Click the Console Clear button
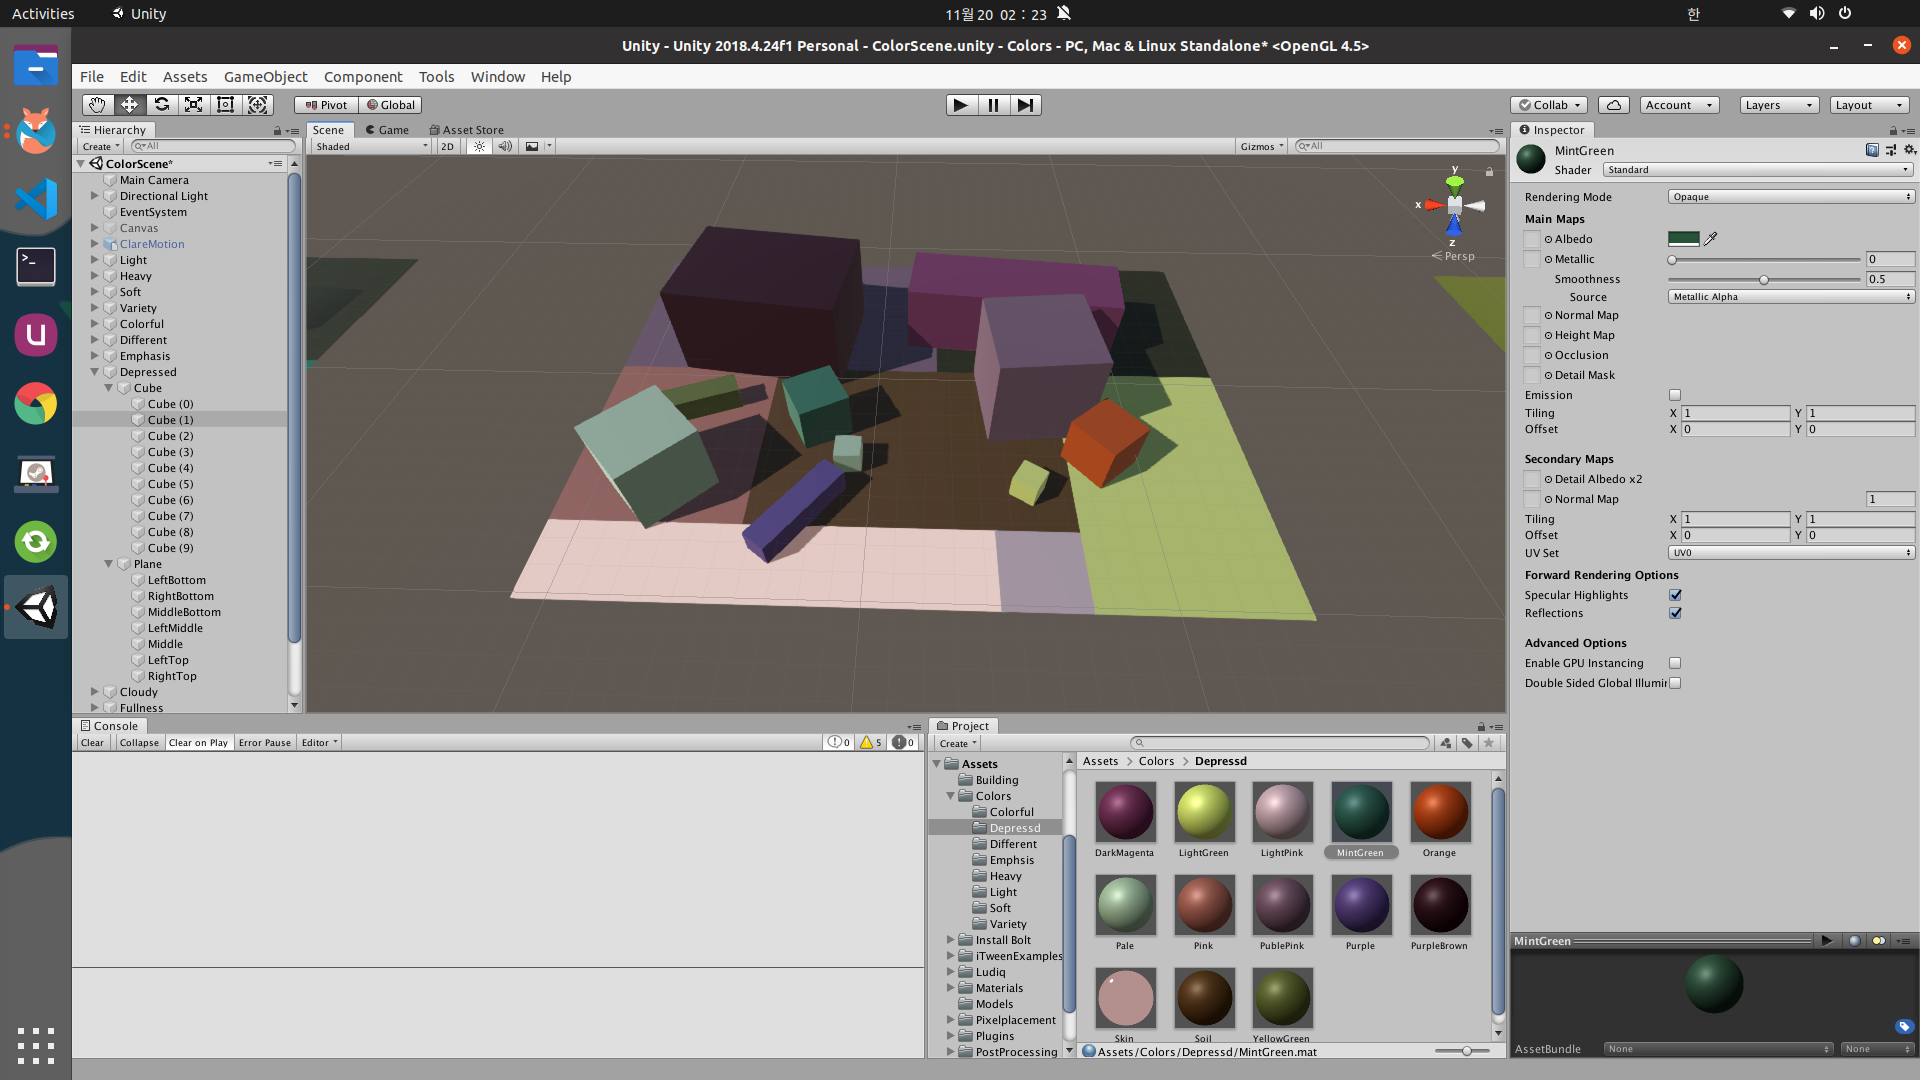Viewport: 1920px width, 1080px height. [92, 743]
